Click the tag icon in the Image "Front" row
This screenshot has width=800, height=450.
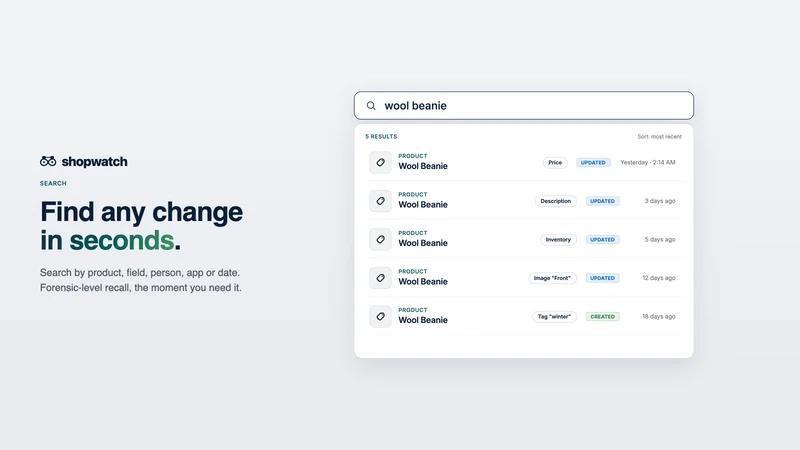click(380, 278)
